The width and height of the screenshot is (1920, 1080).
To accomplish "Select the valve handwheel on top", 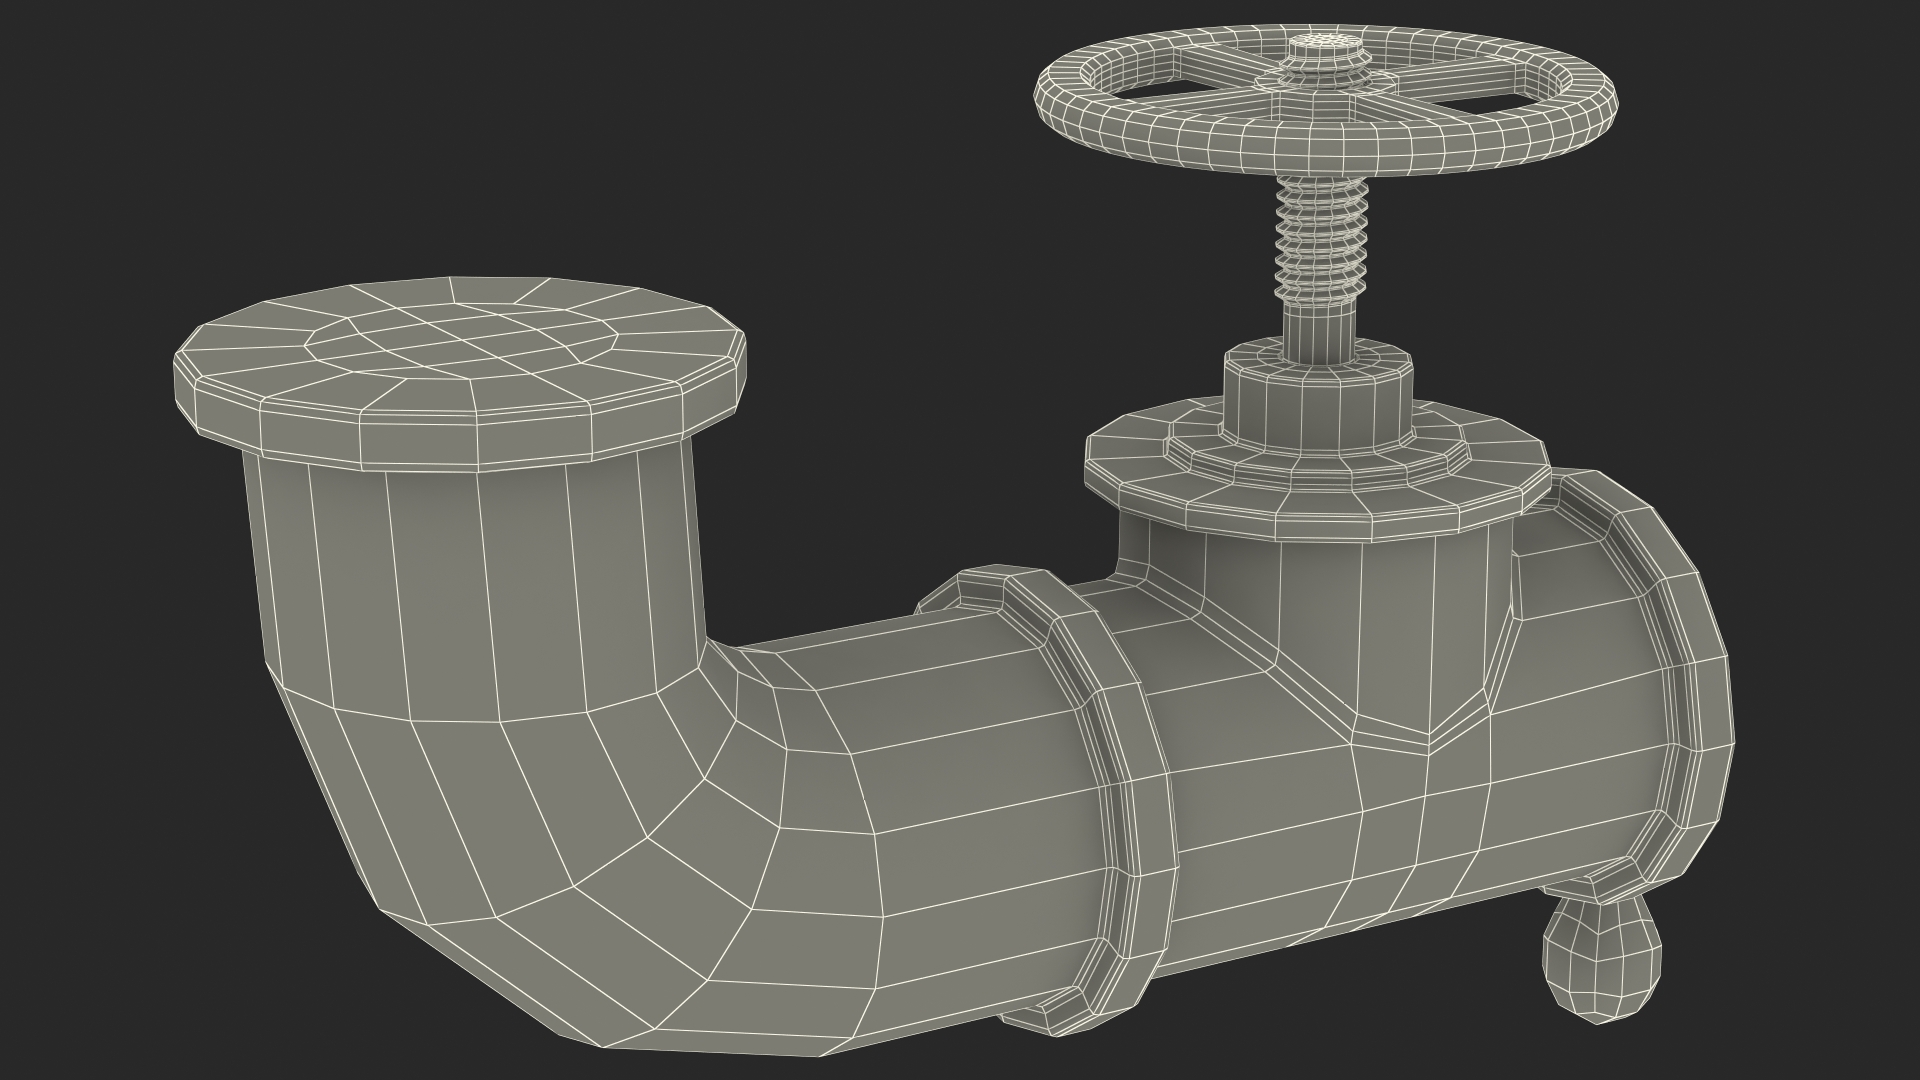I will (1326, 102).
